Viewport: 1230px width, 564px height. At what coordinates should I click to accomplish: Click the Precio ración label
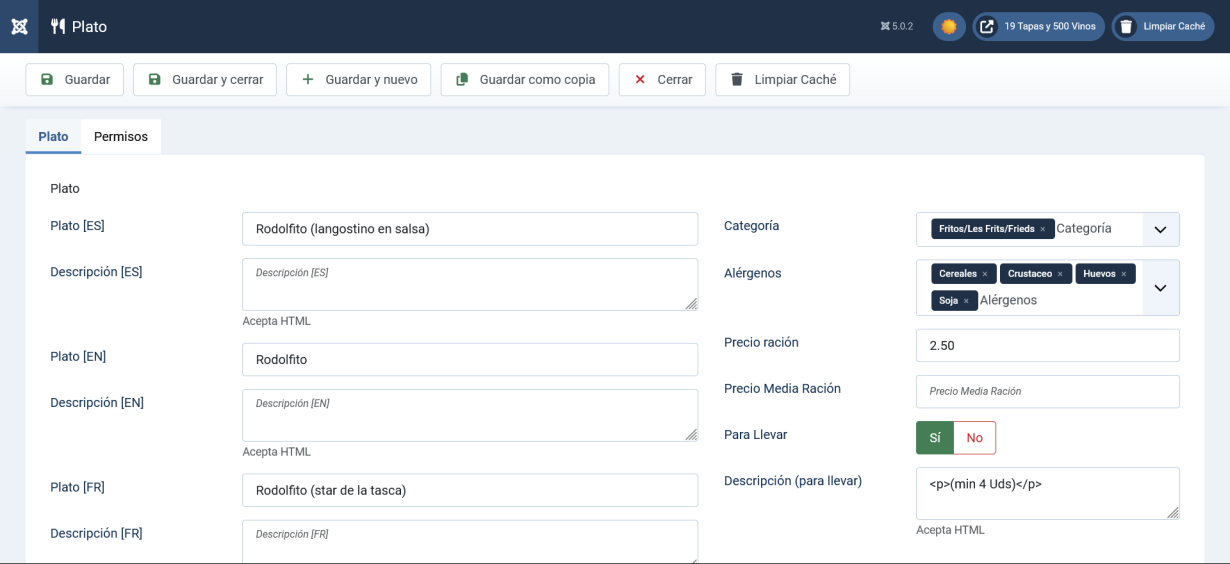click(x=761, y=342)
